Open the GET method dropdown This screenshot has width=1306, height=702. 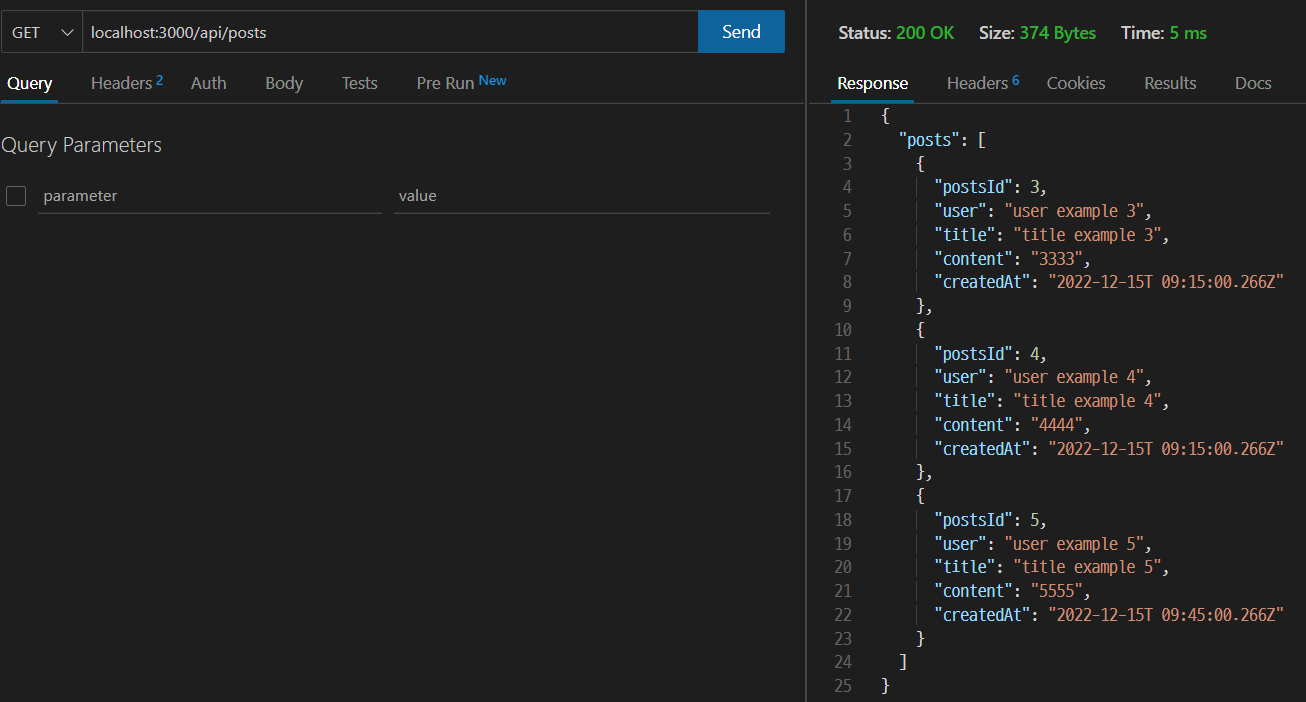coord(42,32)
